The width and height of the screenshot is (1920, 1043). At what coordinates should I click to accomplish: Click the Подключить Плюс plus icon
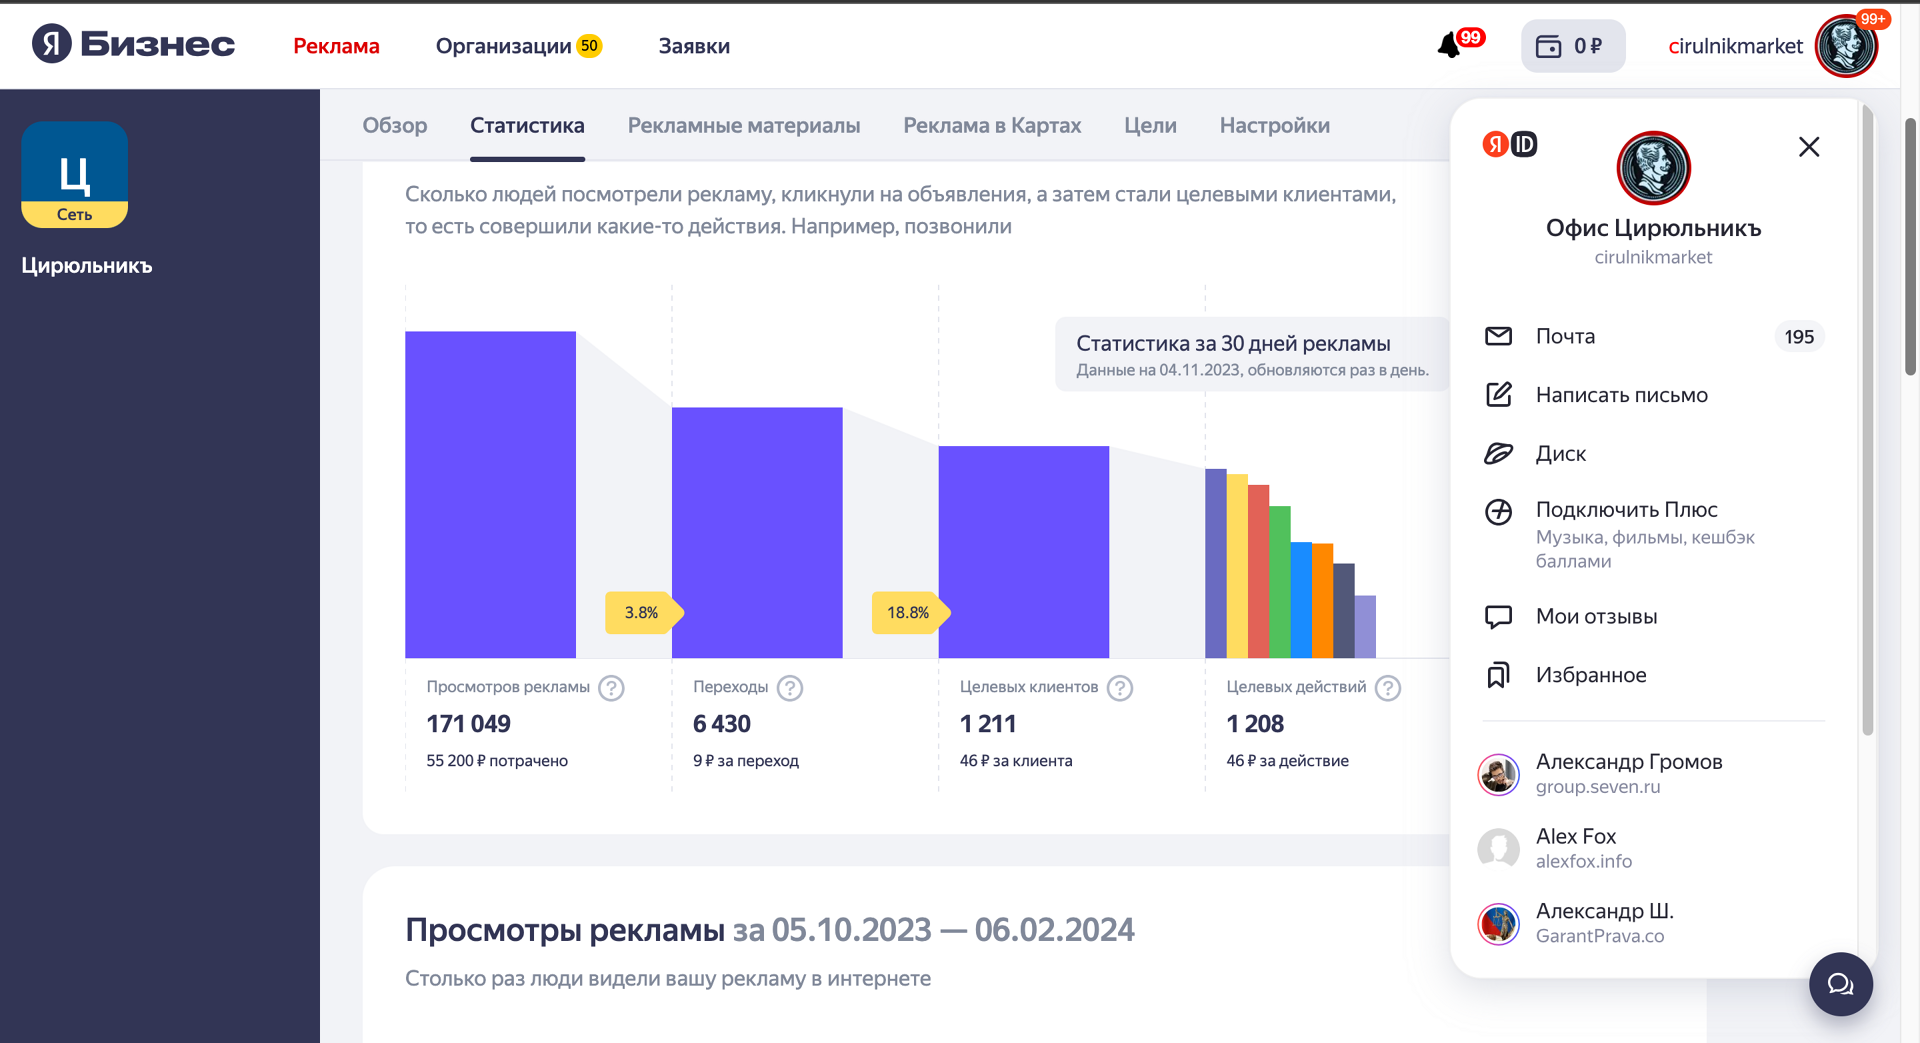tap(1498, 512)
